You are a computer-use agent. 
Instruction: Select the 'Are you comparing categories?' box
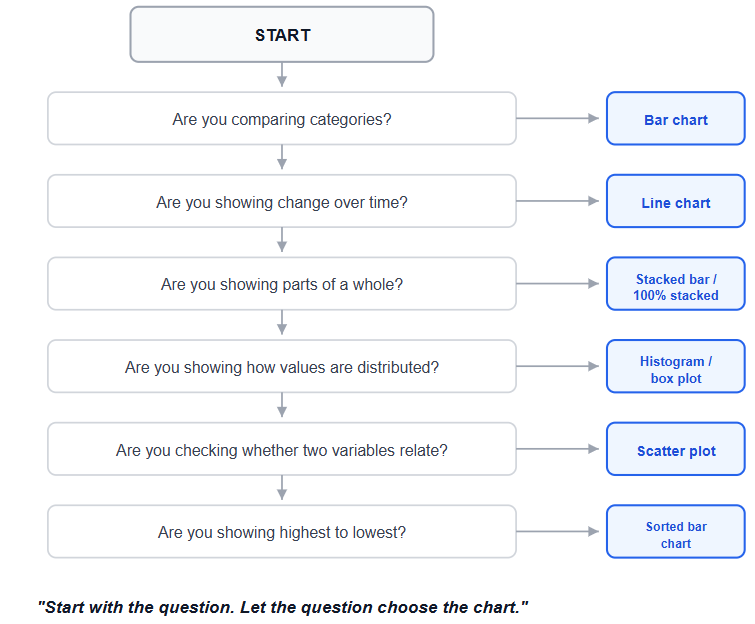(282, 118)
